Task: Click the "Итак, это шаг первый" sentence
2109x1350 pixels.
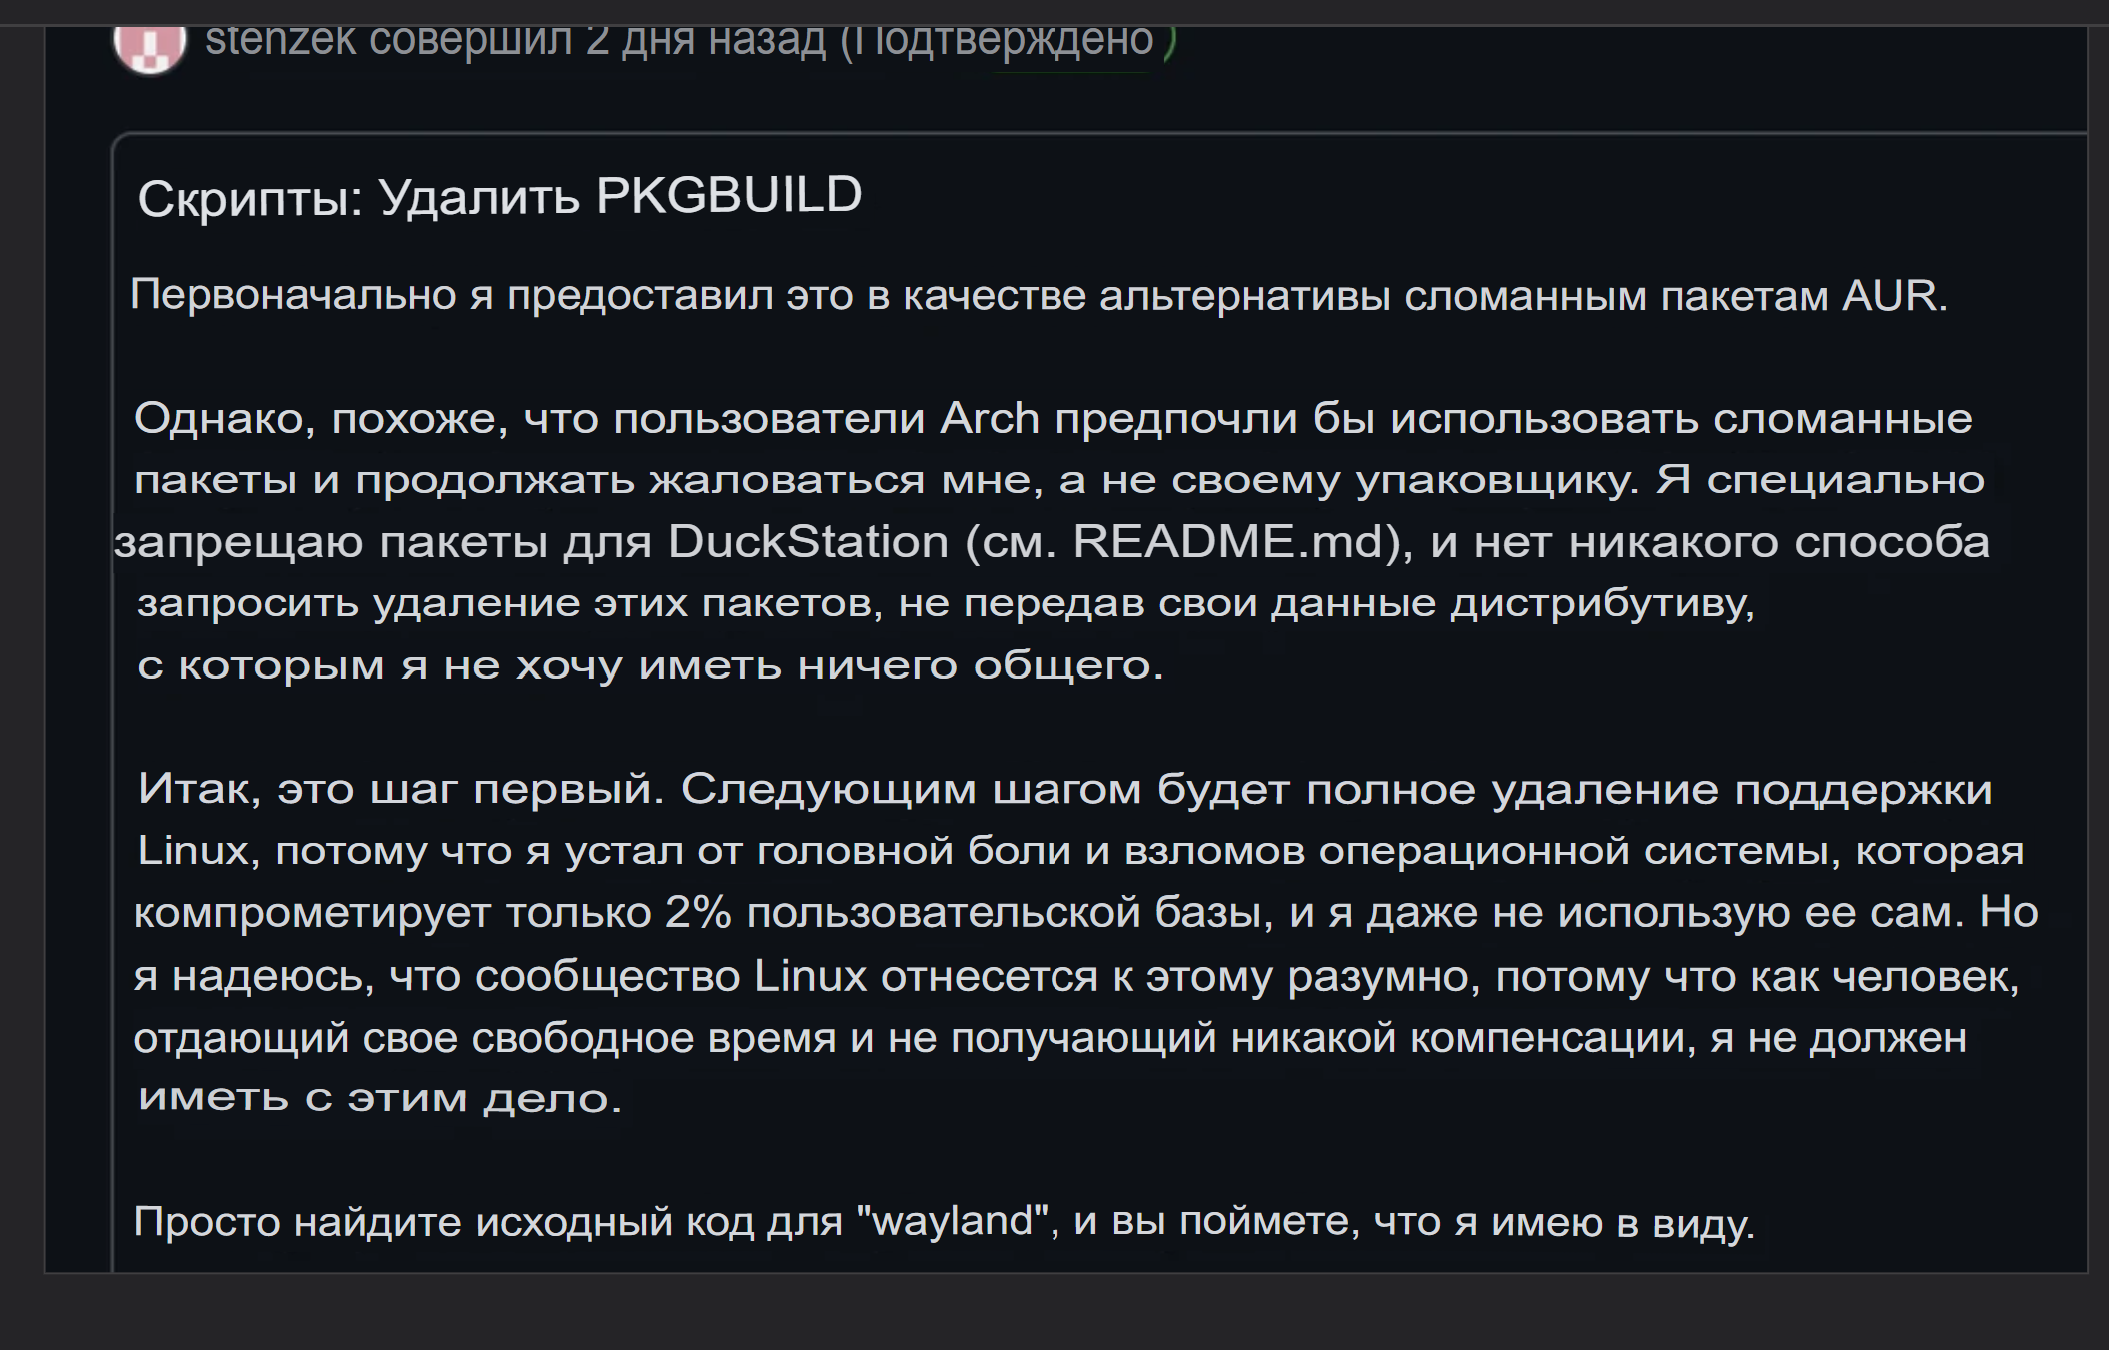Action: coord(402,789)
